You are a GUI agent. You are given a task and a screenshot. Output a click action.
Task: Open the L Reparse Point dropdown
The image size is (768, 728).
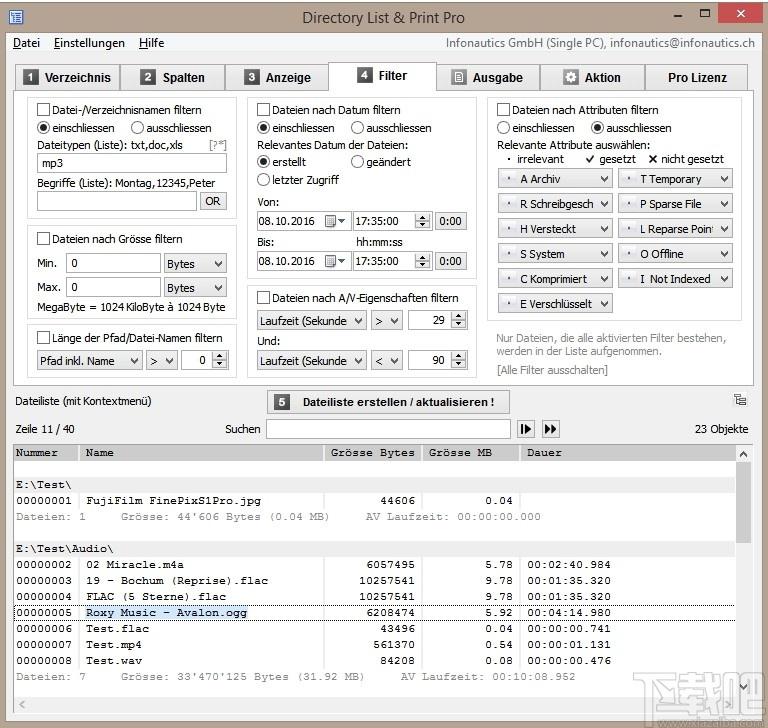tap(675, 229)
